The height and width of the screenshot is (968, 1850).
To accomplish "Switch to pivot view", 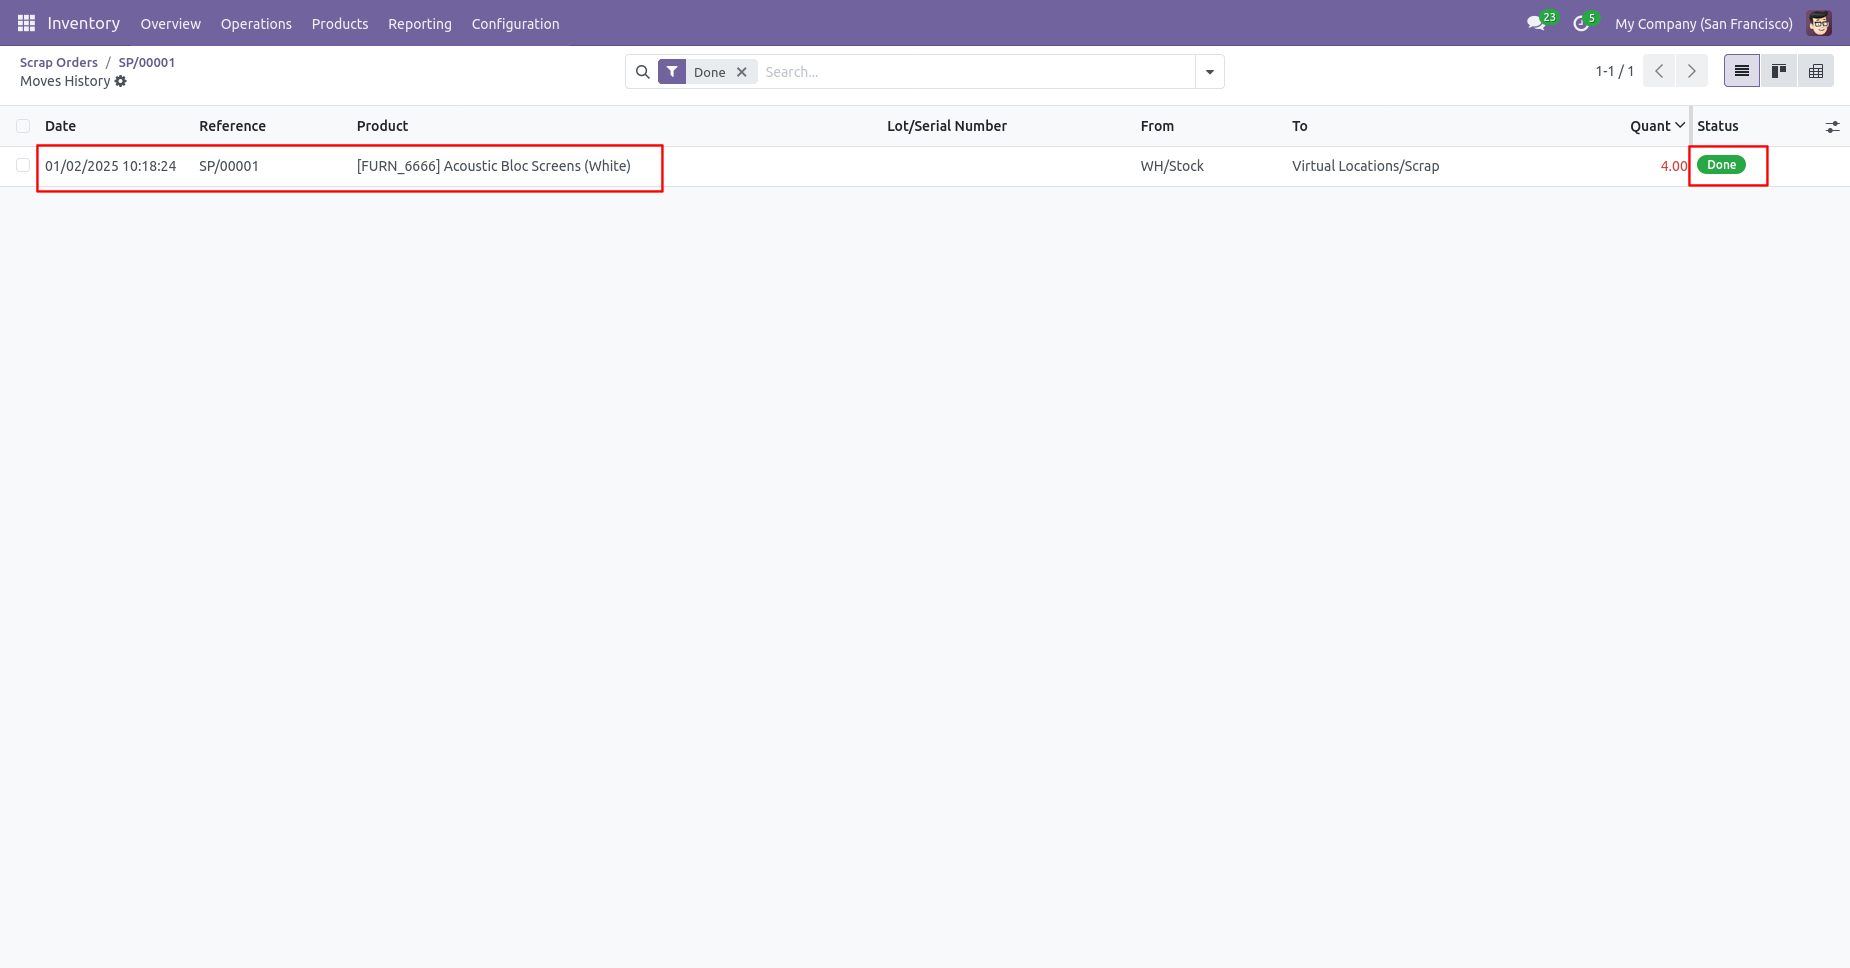I will pyautogui.click(x=1816, y=71).
